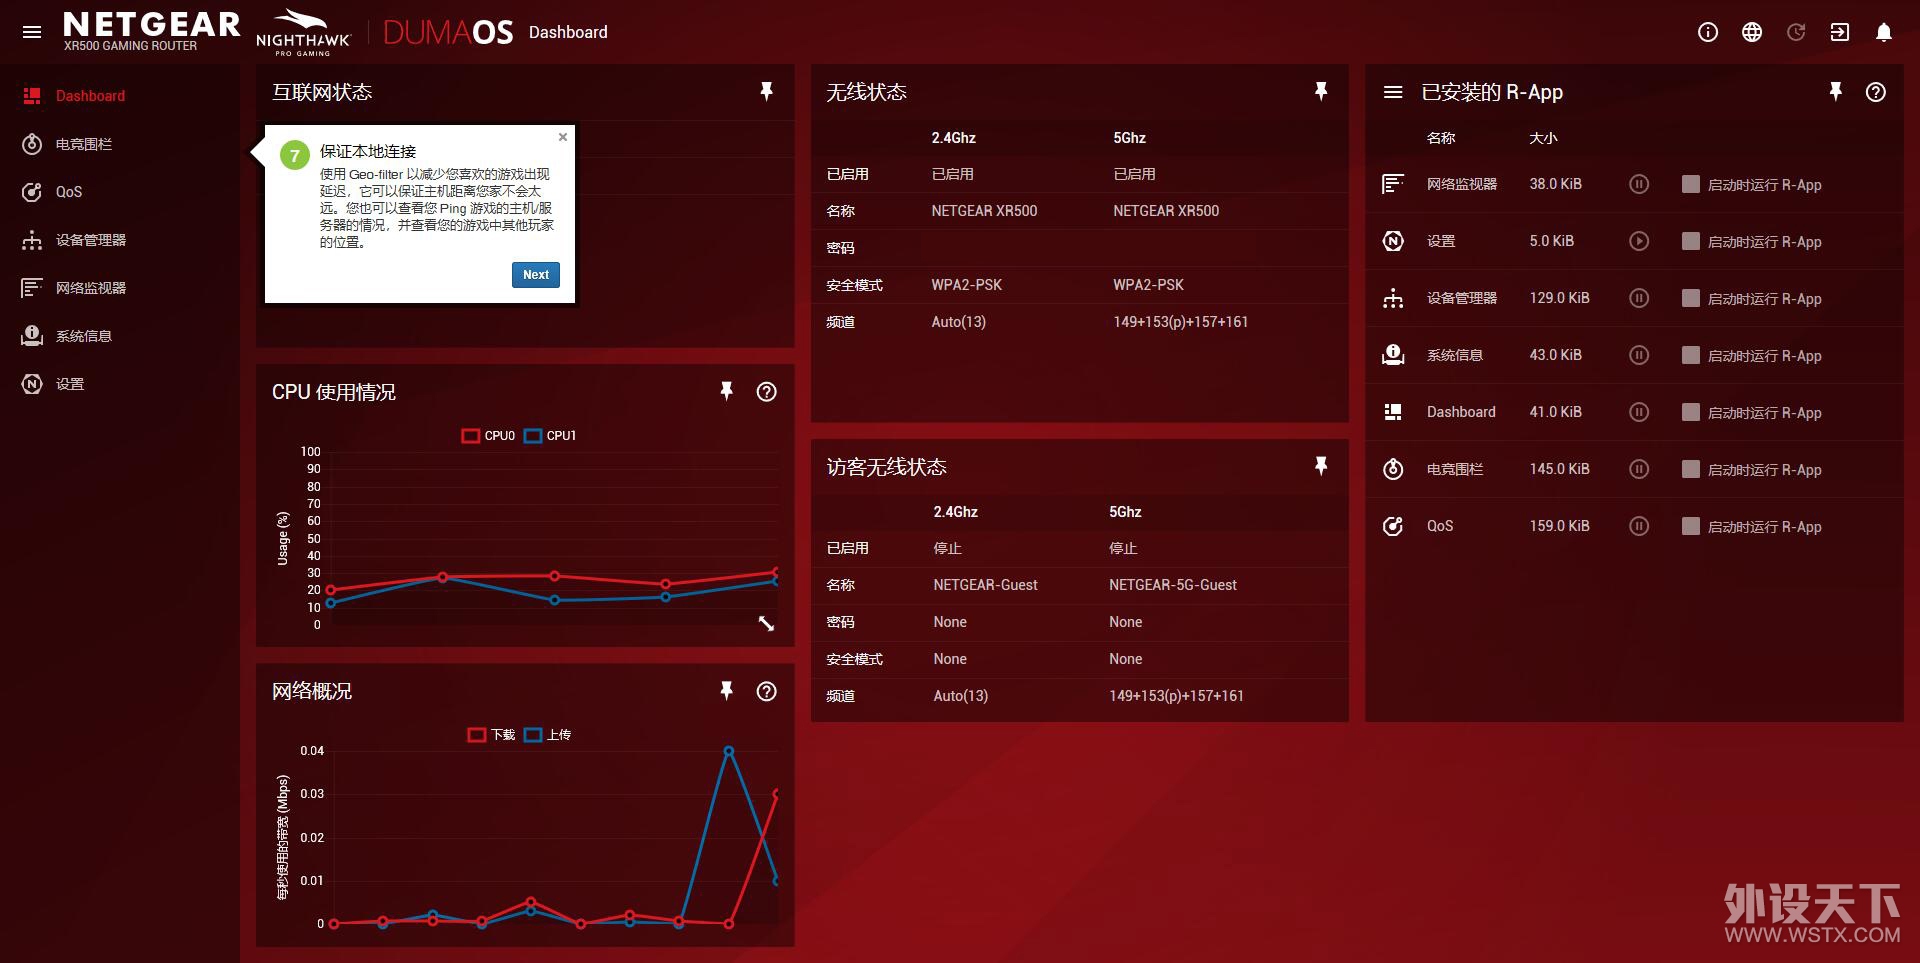This screenshot has height=963, width=1920.
Task: Select WPA2-PSK under 2.4Ghz in 无线状态
Action: tap(967, 285)
